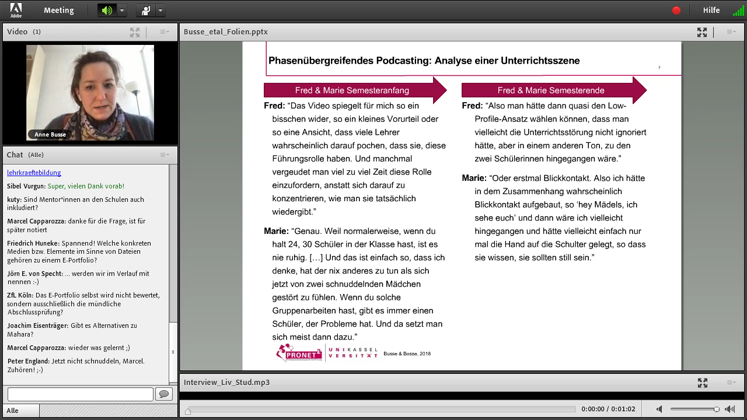Send the chat message with speech-bubble button

[165, 395]
